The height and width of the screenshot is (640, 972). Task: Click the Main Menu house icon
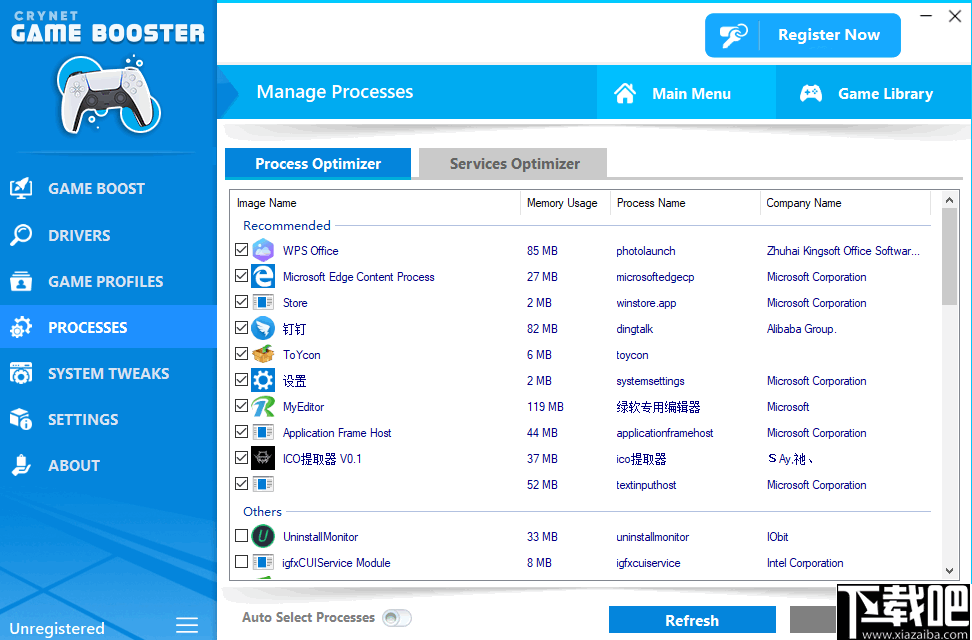point(625,94)
